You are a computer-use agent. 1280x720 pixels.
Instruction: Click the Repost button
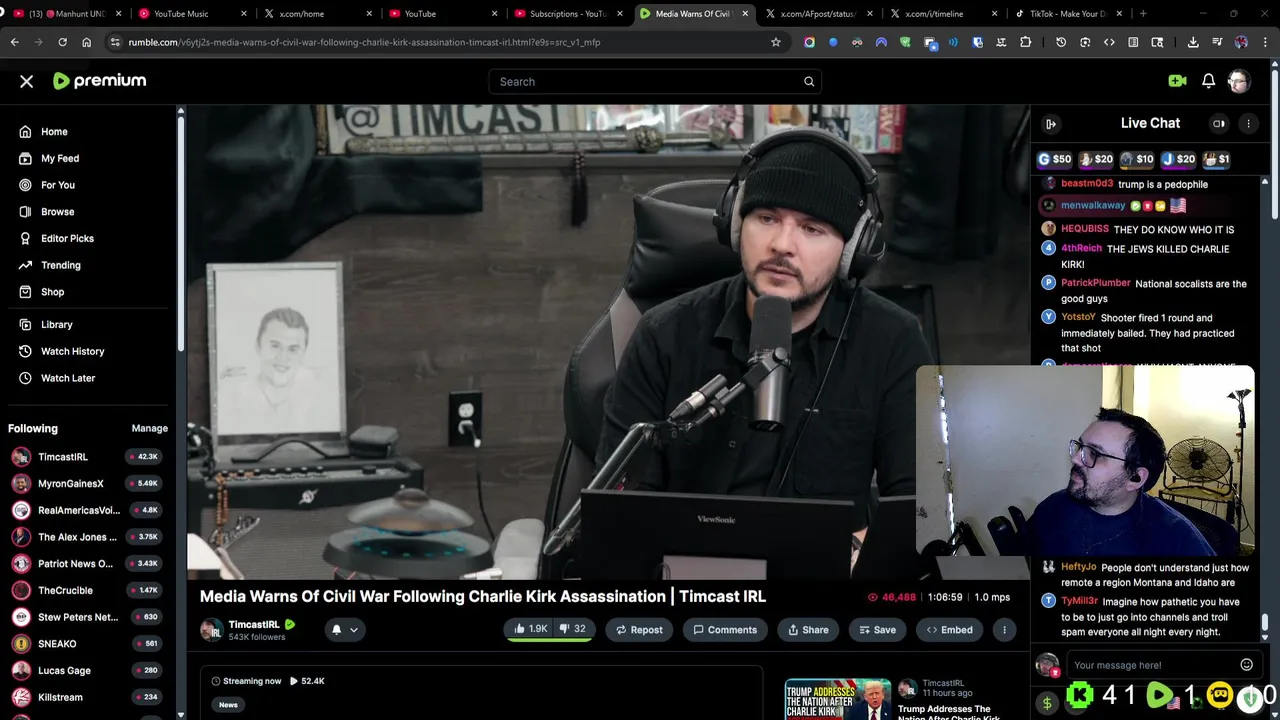coord(639,630)
